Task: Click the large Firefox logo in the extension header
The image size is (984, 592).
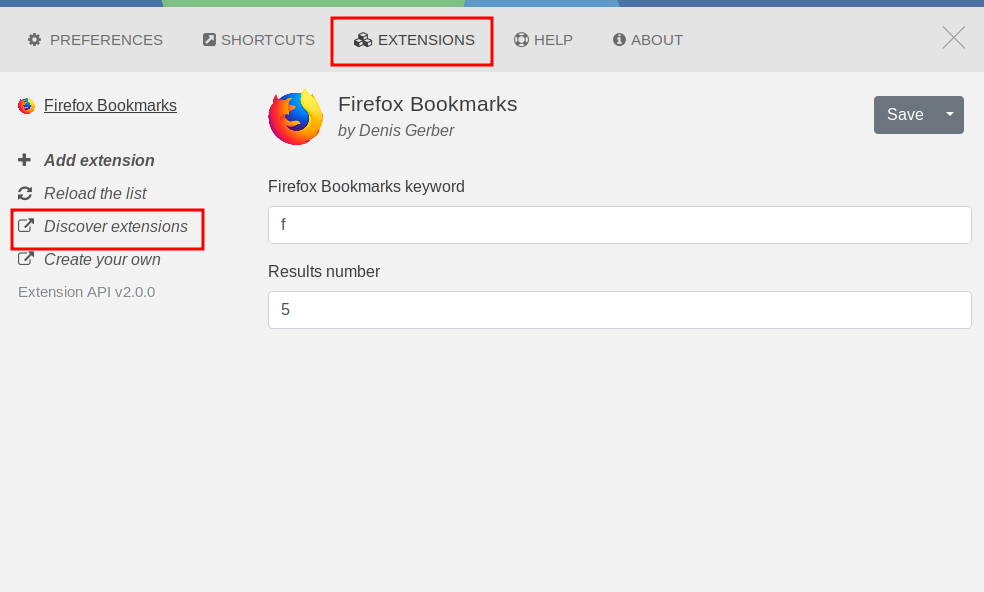Action: [x=296, y=117]
